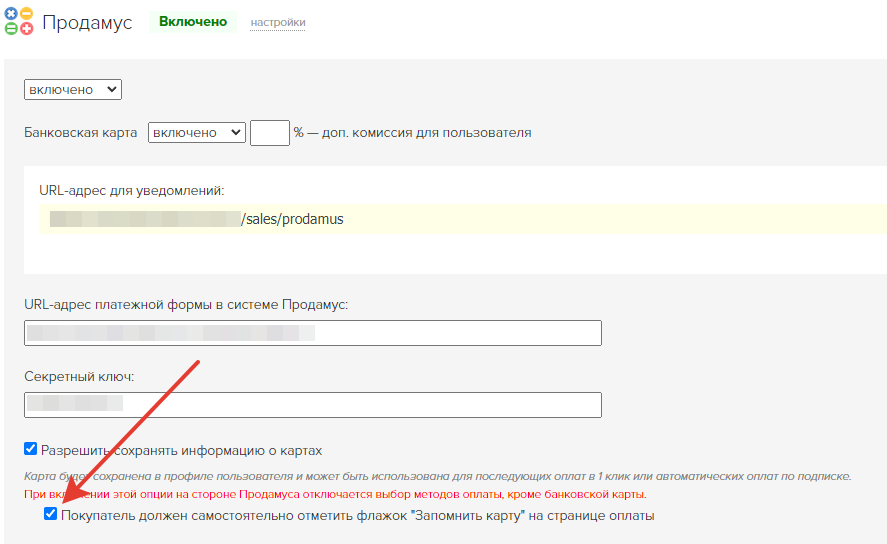The height and width of the screenshot is (544, 887).
Task: Toggle Разрешить сохранять информацию о картах checkbox
Action: click(x=31, y=449)
